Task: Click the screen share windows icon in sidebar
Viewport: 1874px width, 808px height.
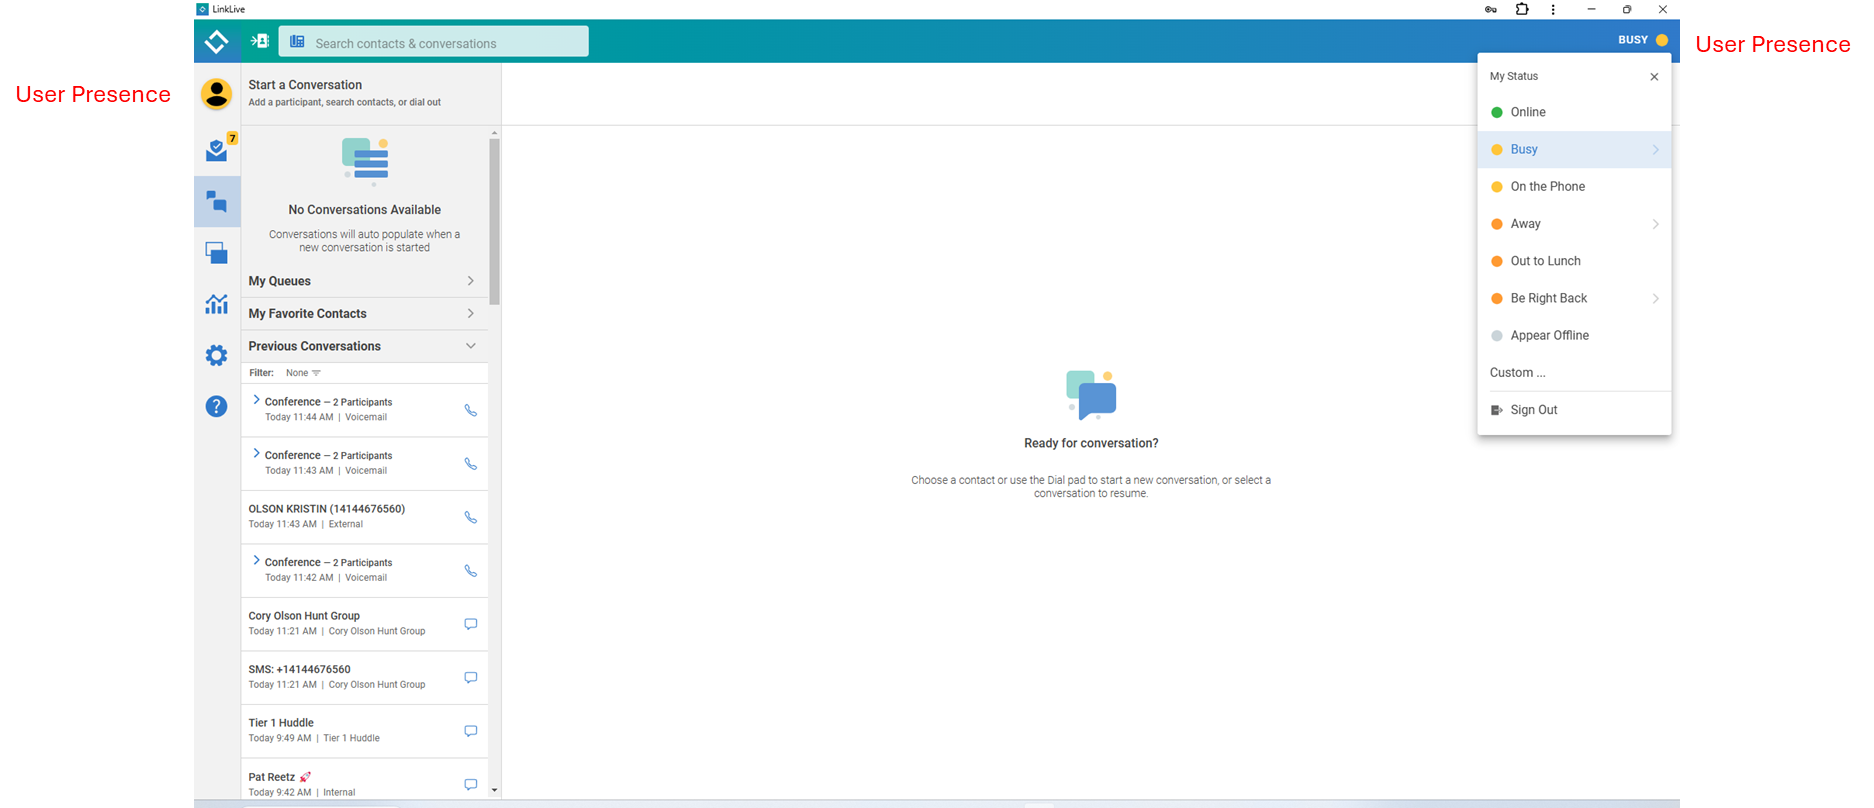Action: click(x=217, y=253)
